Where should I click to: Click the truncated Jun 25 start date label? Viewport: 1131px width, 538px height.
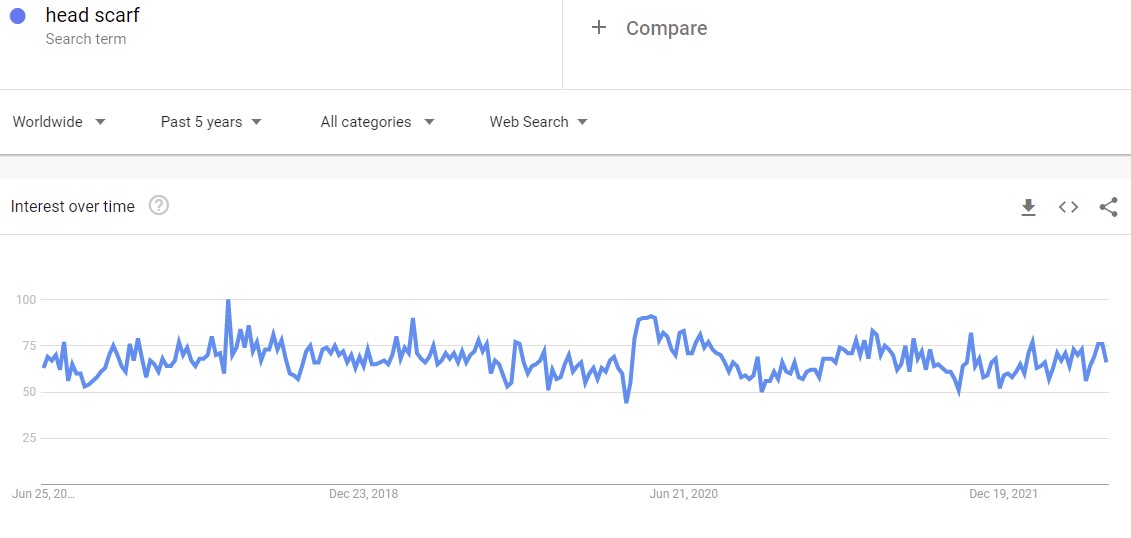click(x=43, y=494)
